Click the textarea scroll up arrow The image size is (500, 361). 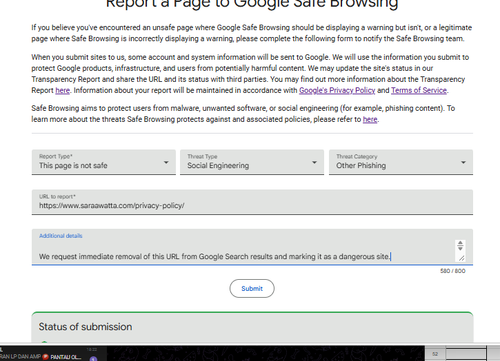(x=460, y=243)
